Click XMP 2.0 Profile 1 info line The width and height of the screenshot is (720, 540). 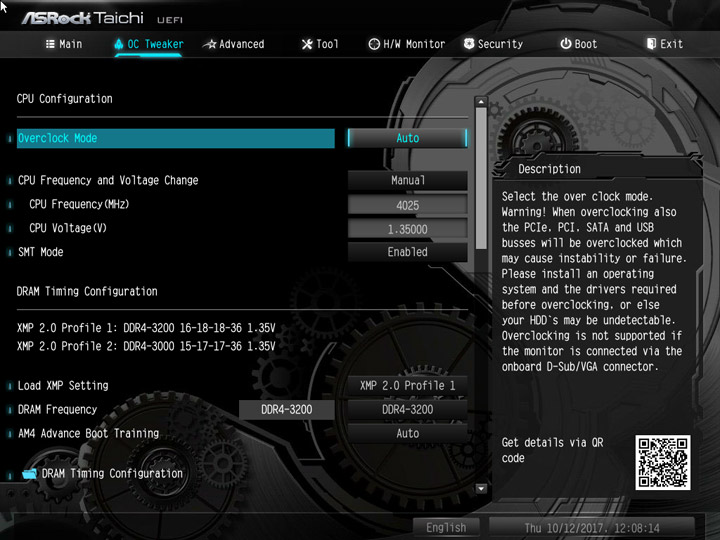pyautogui.click(x=146, y=328)
